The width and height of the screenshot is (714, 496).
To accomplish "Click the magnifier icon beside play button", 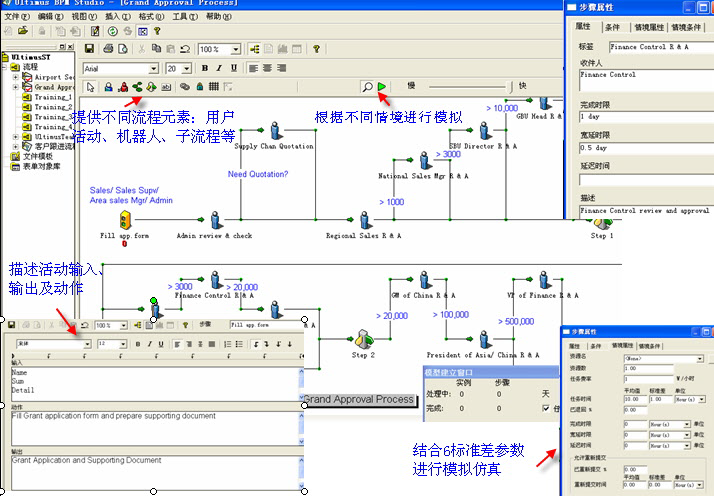I will 367,88.
